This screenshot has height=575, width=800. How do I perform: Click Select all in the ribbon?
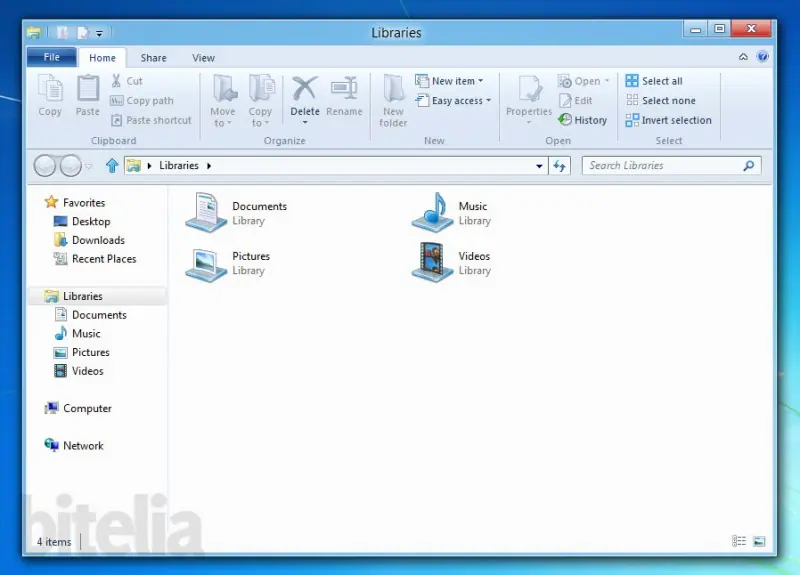click(654, 81)
